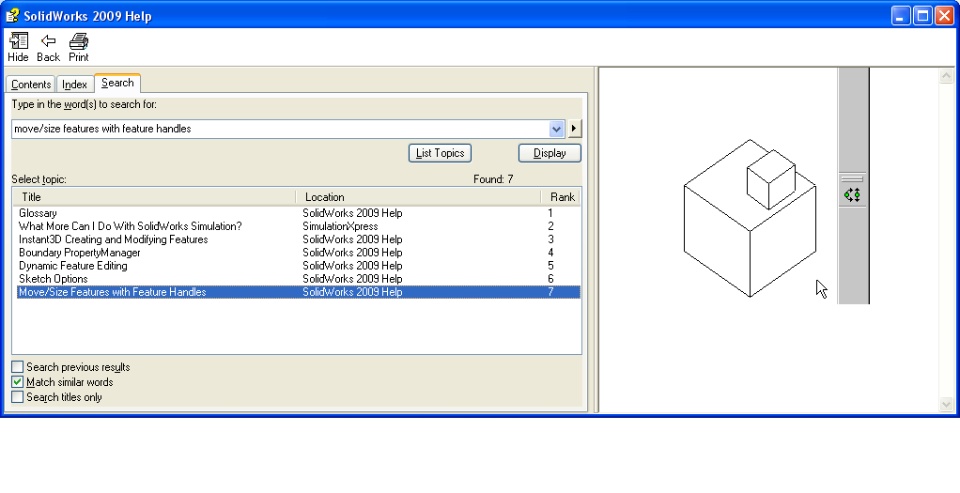The height and width of the screenshot is (493, 960).
Task: Select Move/Size Features with Feature Handles topic
Action: point(298,292)
